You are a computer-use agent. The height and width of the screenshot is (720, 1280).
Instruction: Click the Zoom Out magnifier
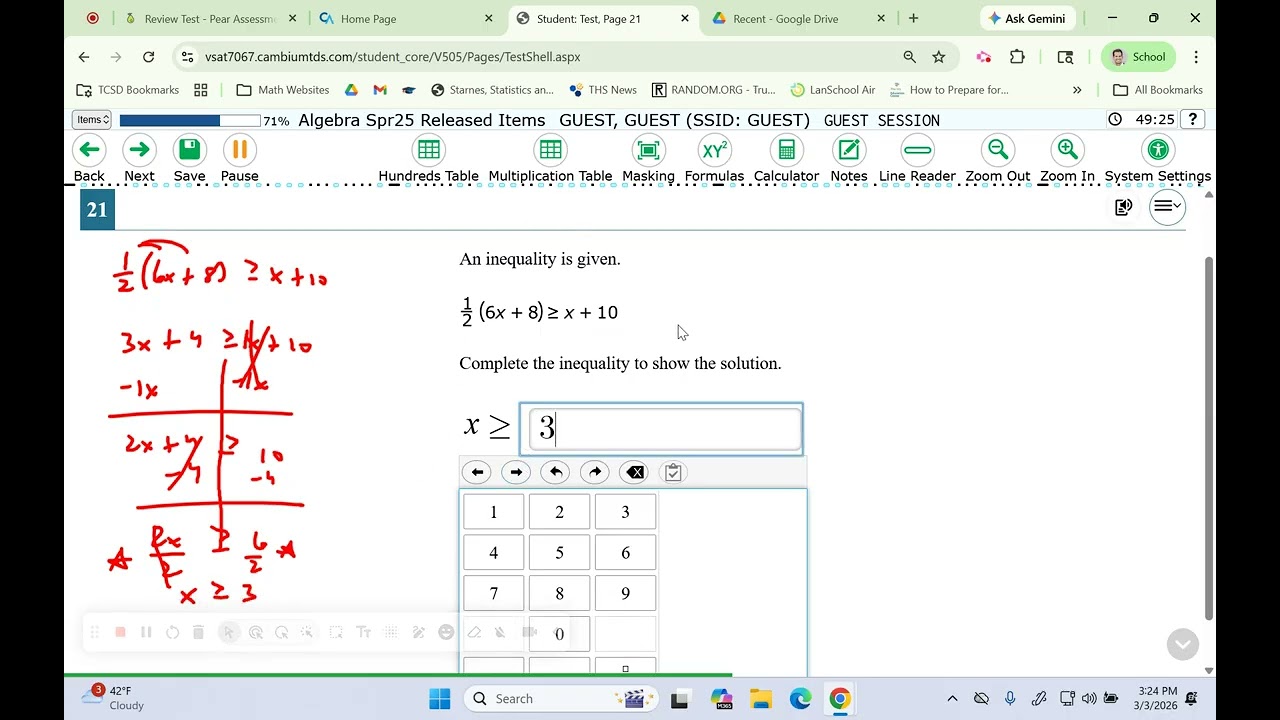coord(998,159)
